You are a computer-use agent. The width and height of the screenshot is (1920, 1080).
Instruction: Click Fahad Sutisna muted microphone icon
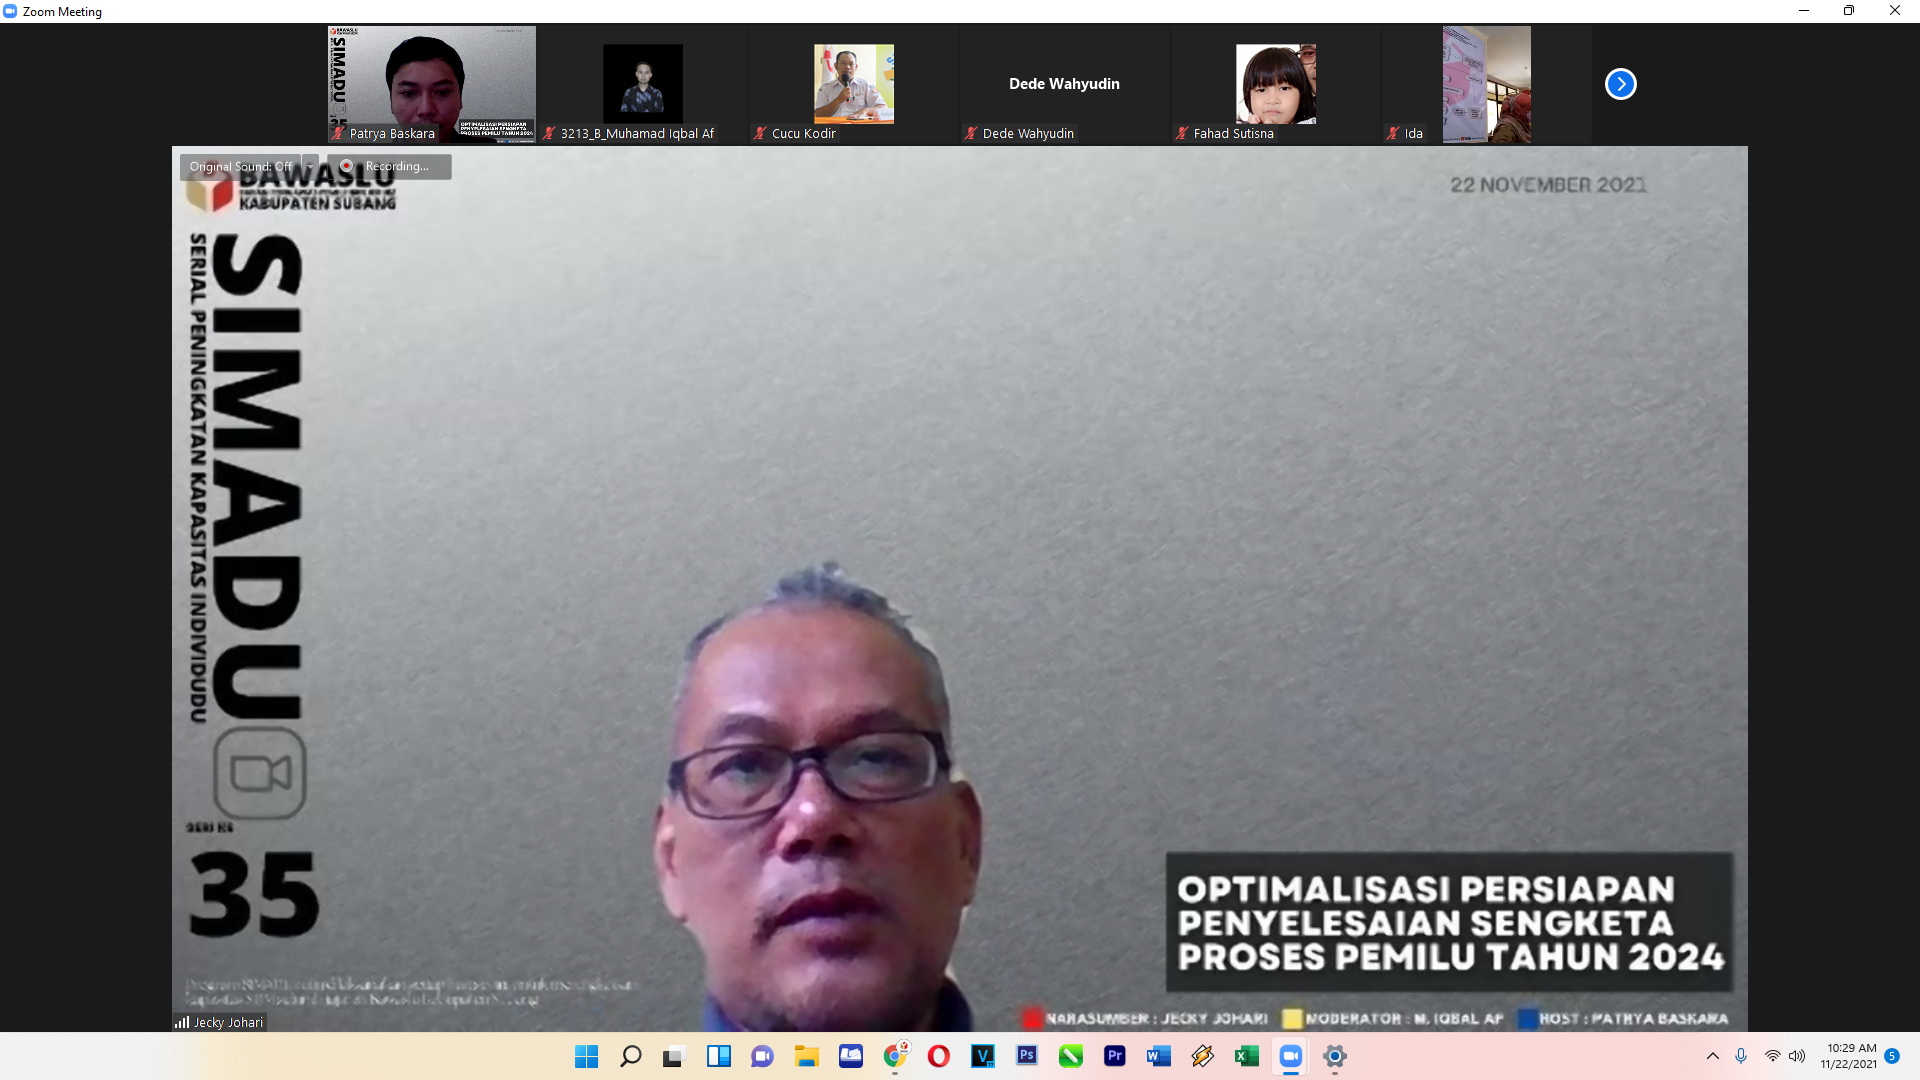point(1182,133)
